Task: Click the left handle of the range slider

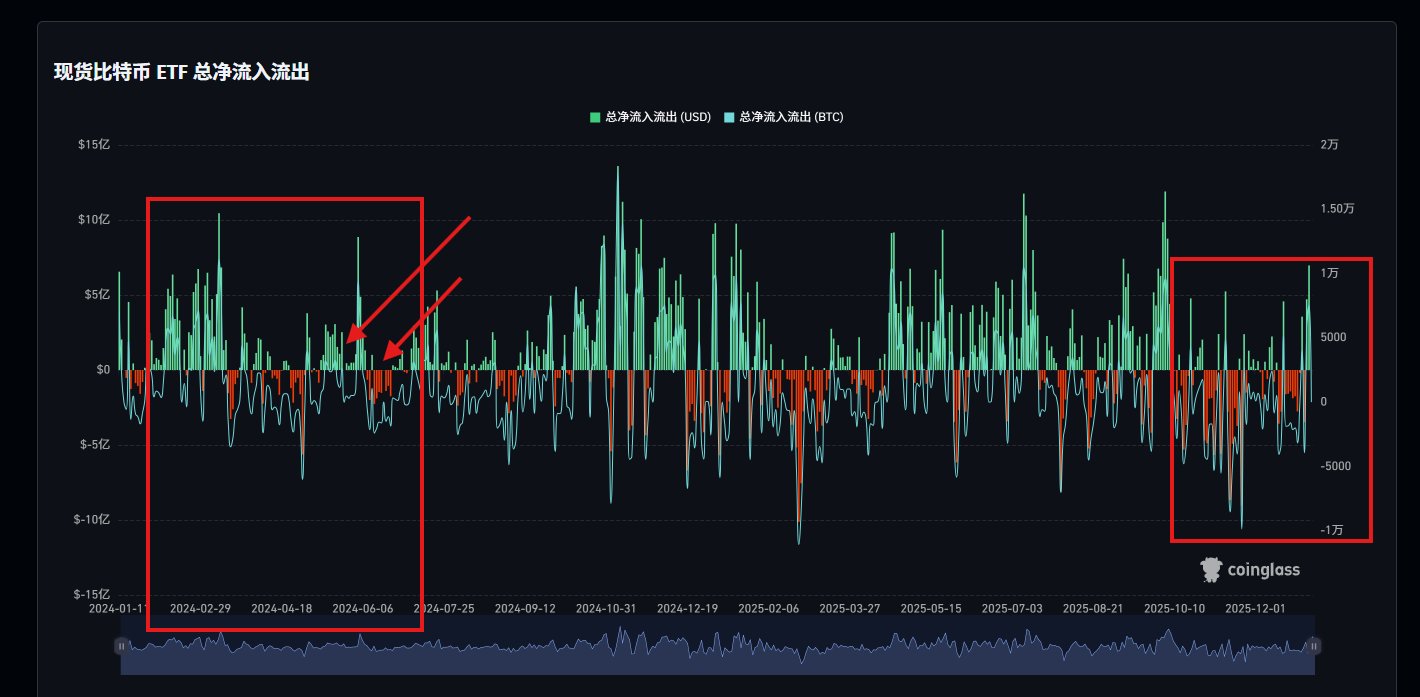Action: (121, 646)
